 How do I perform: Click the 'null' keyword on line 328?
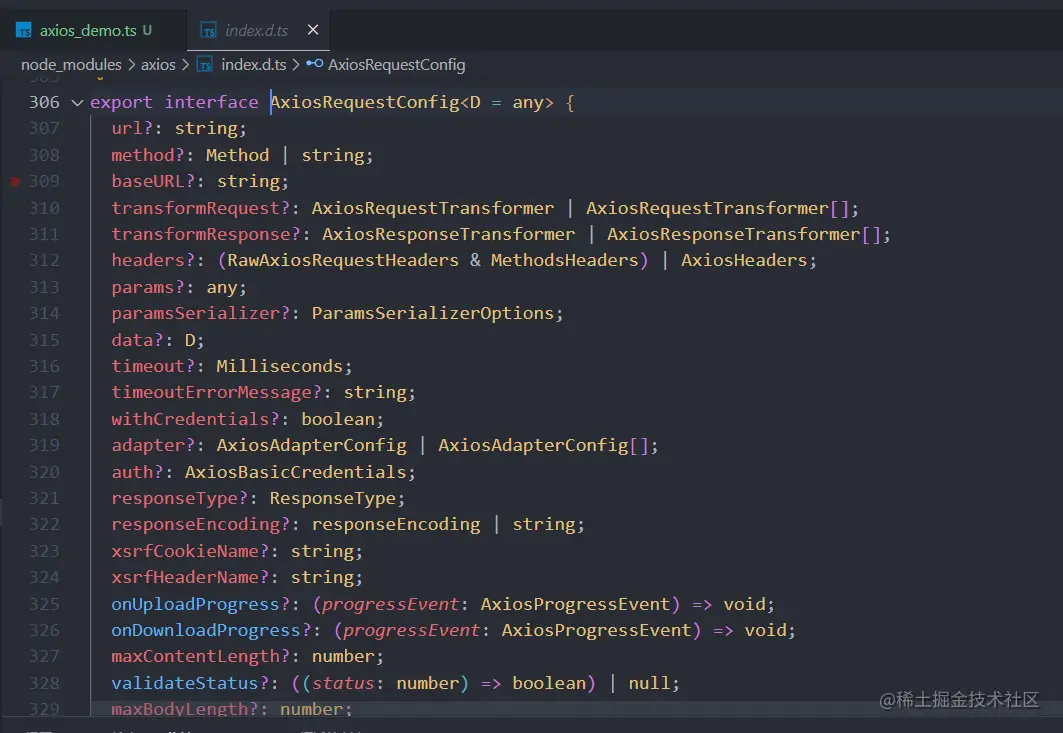[x=649, y=683]
